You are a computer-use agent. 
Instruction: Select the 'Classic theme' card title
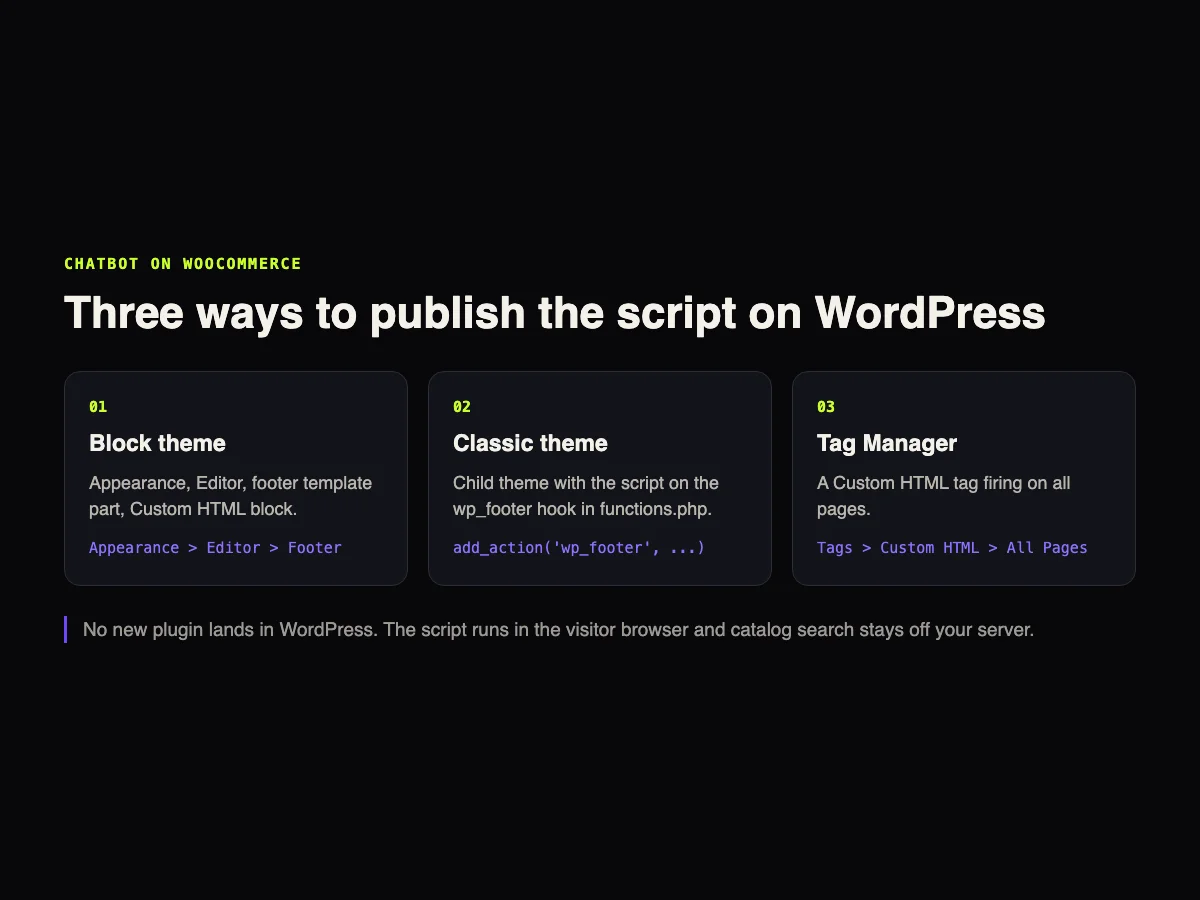point(530,443)
